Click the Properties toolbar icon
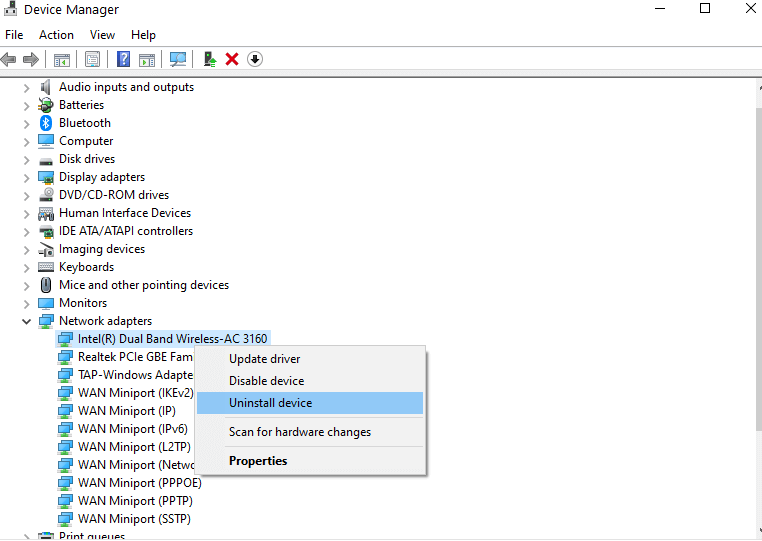This screenshot has width=762, height=541. click(92, 59)
